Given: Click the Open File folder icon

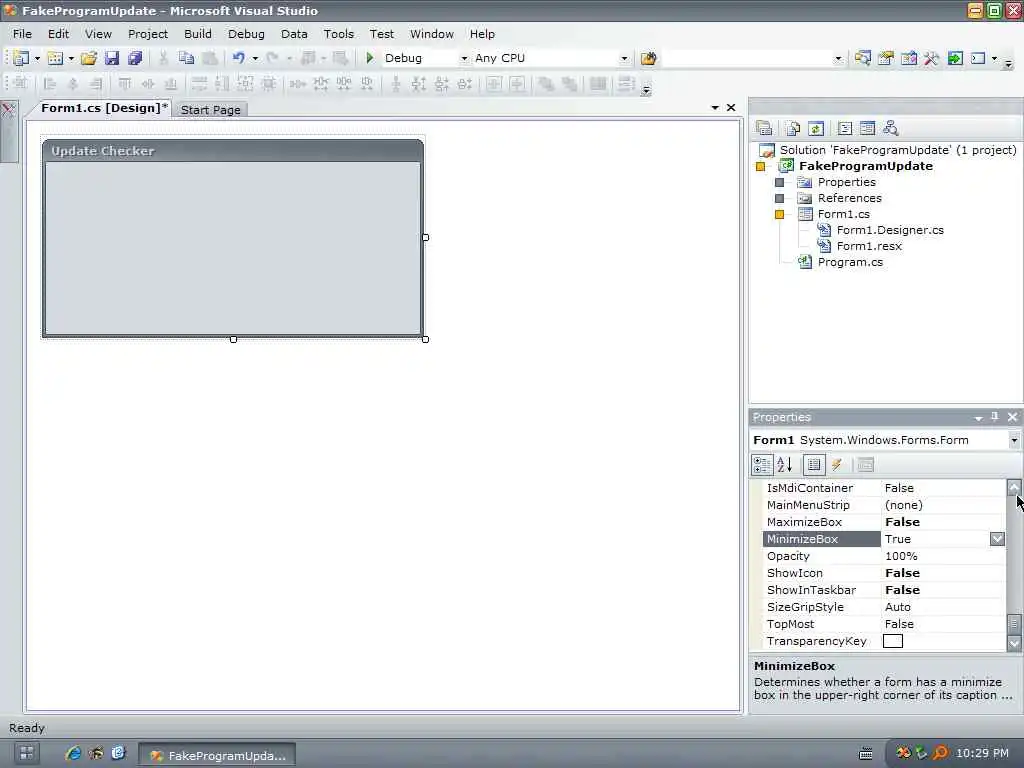Looking at the screenshot, I should [89, 58].
